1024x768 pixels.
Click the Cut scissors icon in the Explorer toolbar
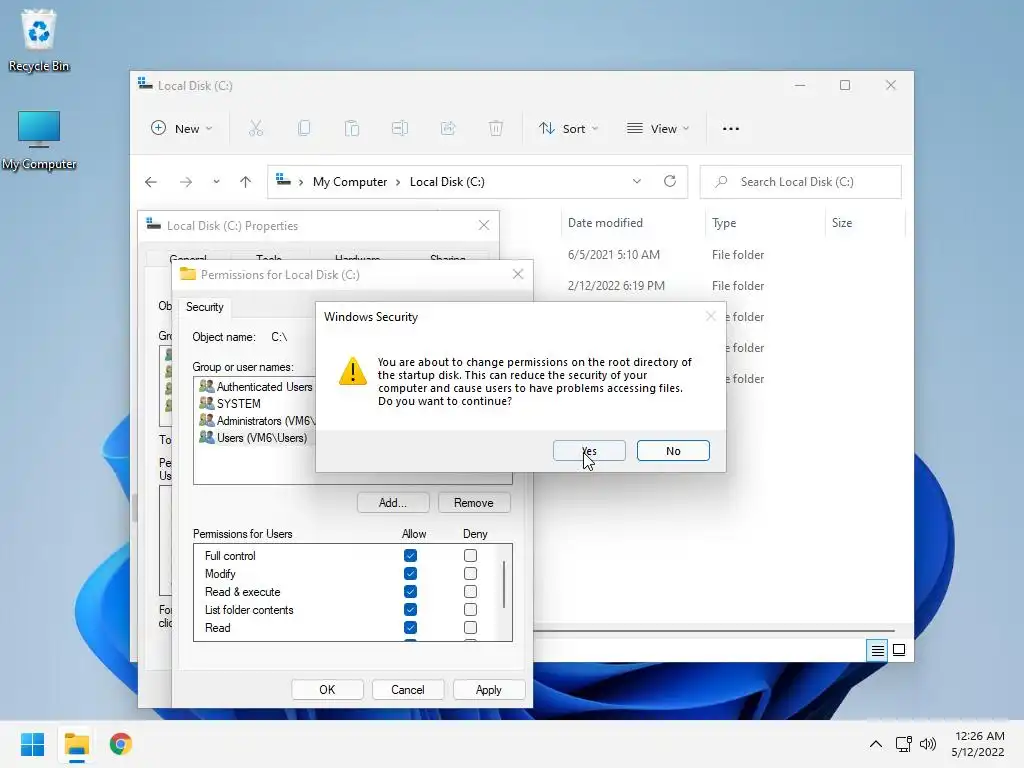coord(255,129)
